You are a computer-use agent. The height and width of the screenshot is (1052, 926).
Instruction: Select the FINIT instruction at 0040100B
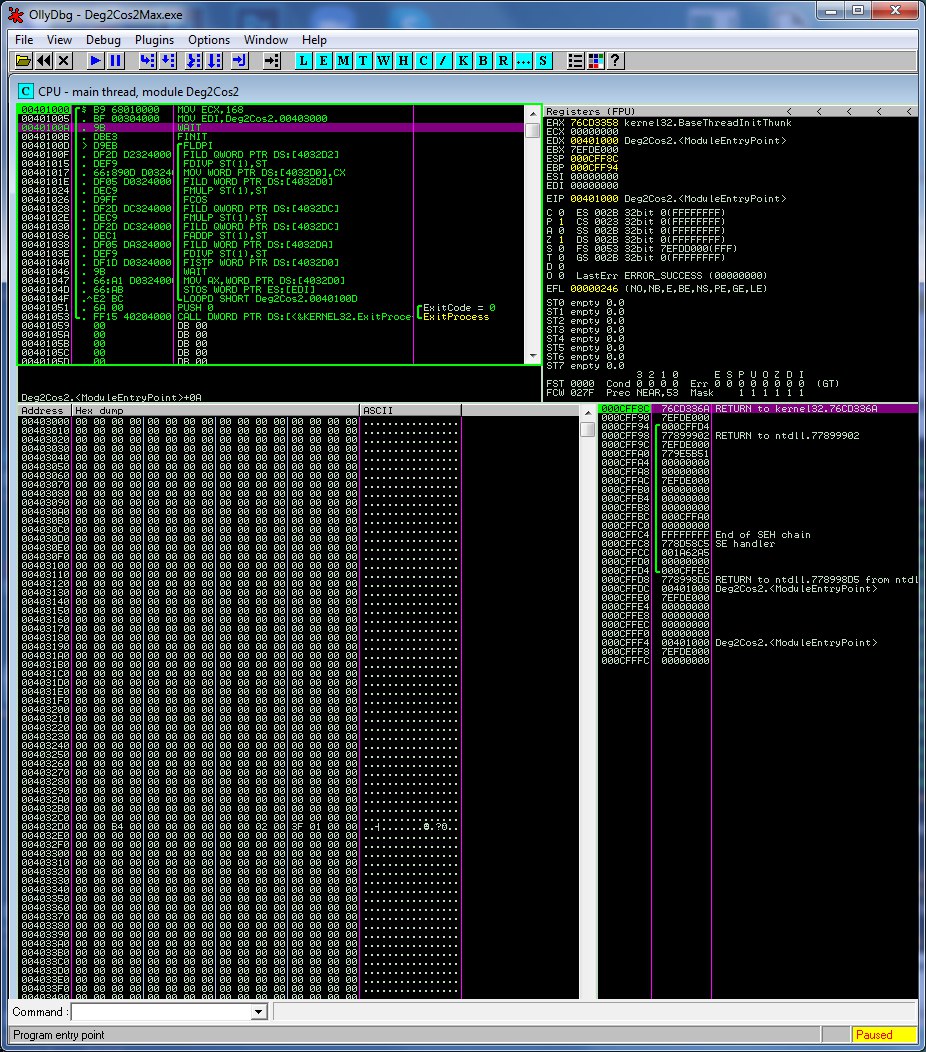point(271,137)
